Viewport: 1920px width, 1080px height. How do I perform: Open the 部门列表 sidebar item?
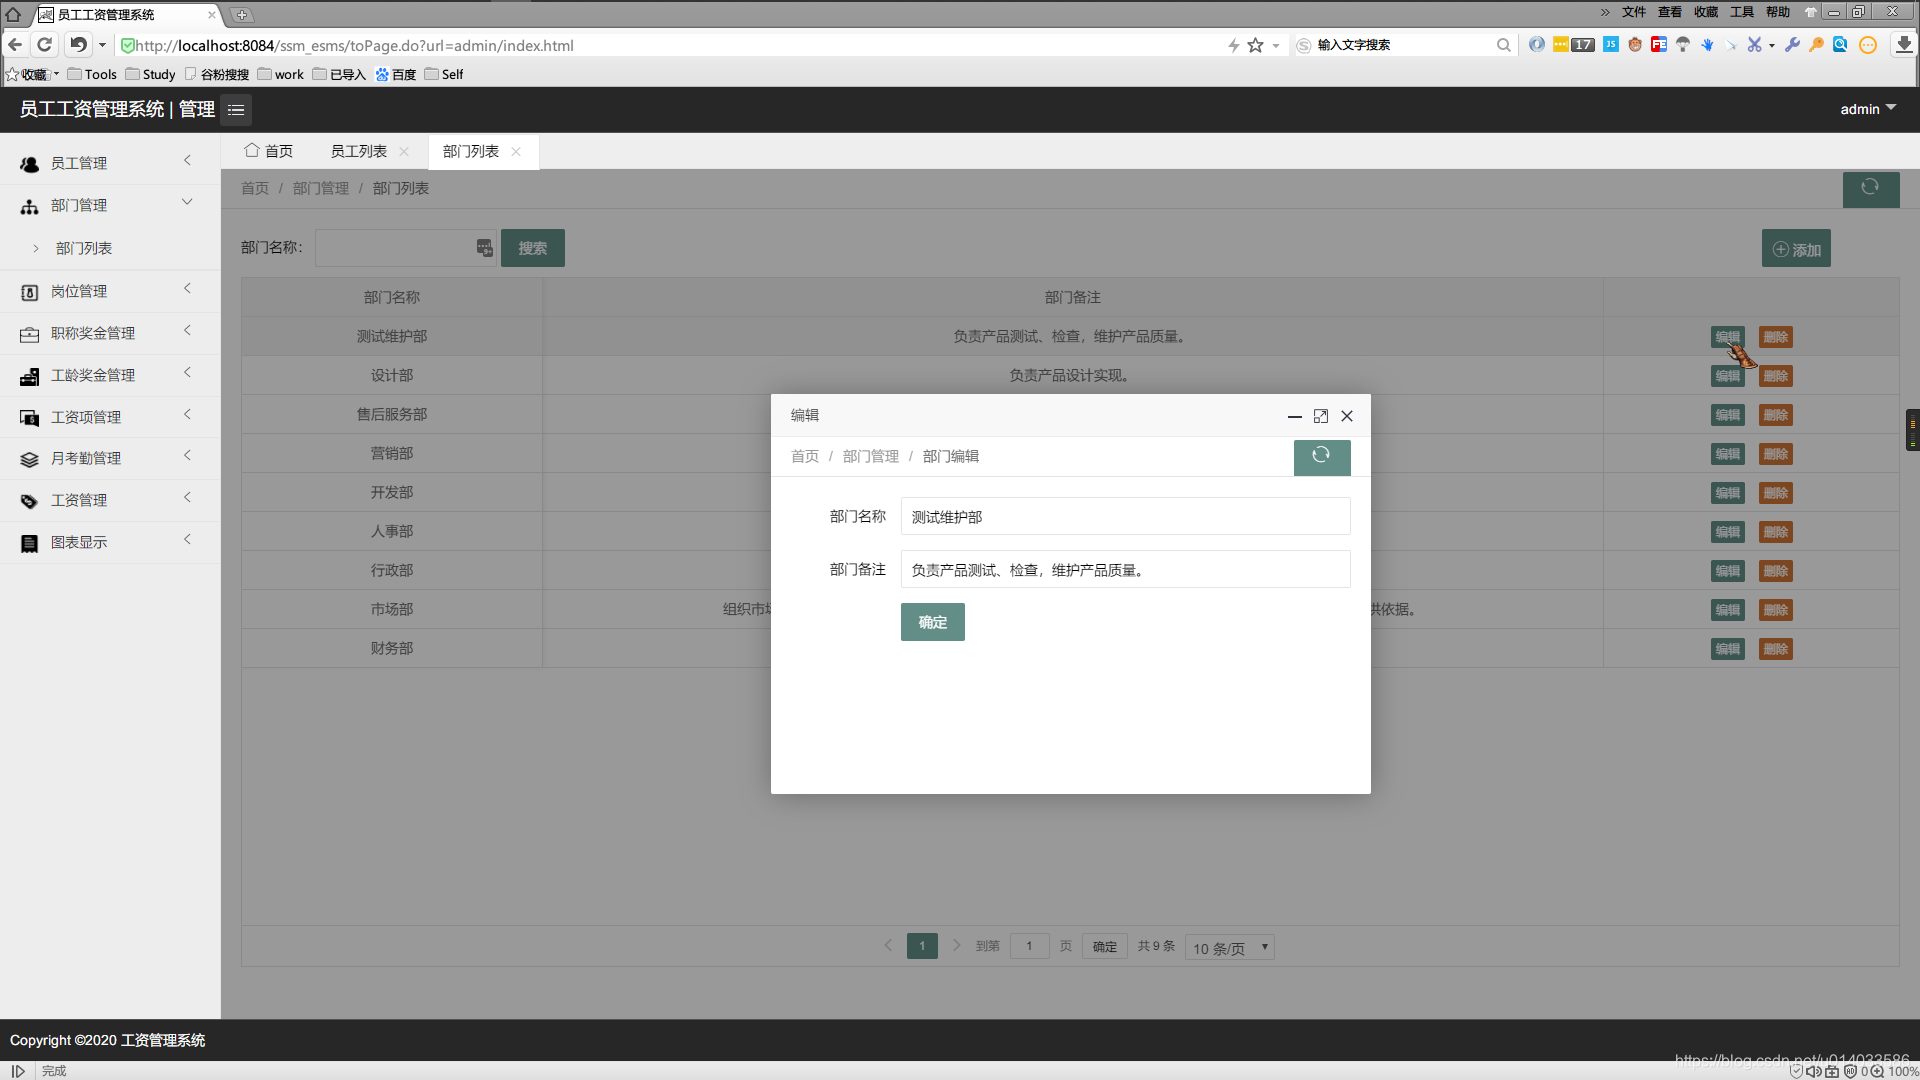pyautogui.click(x=84, y=248)
